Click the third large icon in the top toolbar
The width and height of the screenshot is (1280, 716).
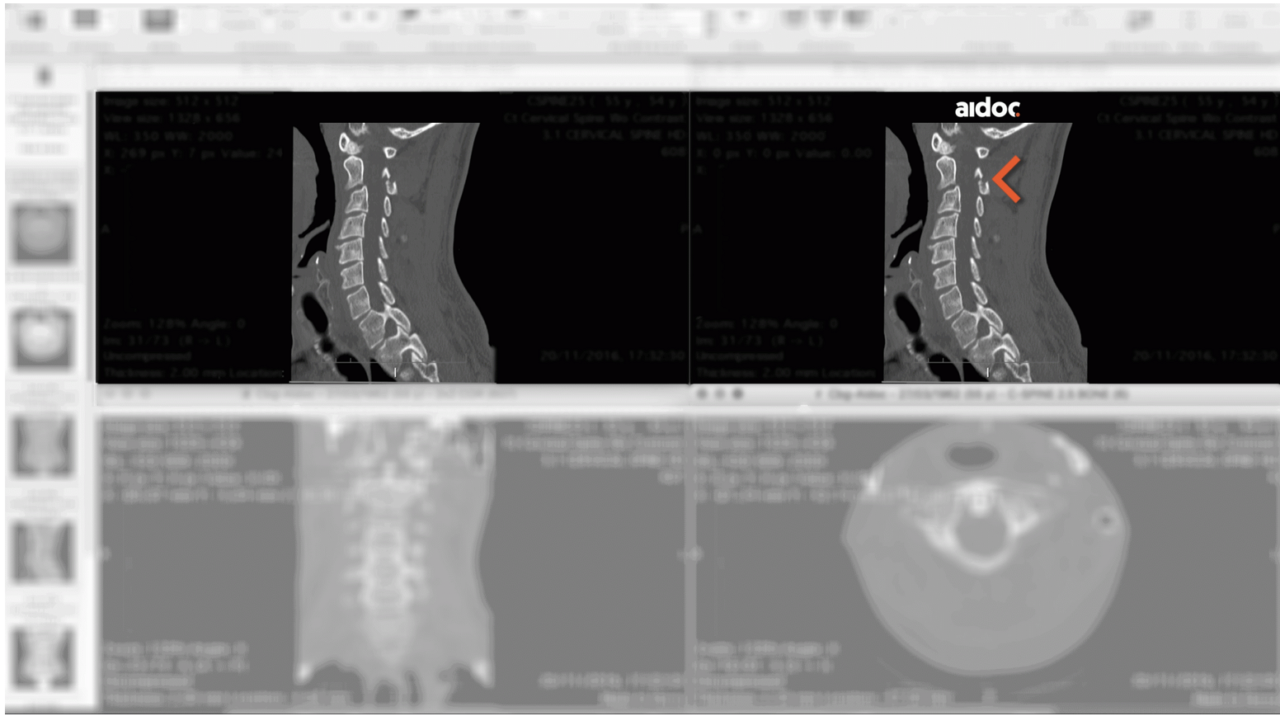(157, 20)
